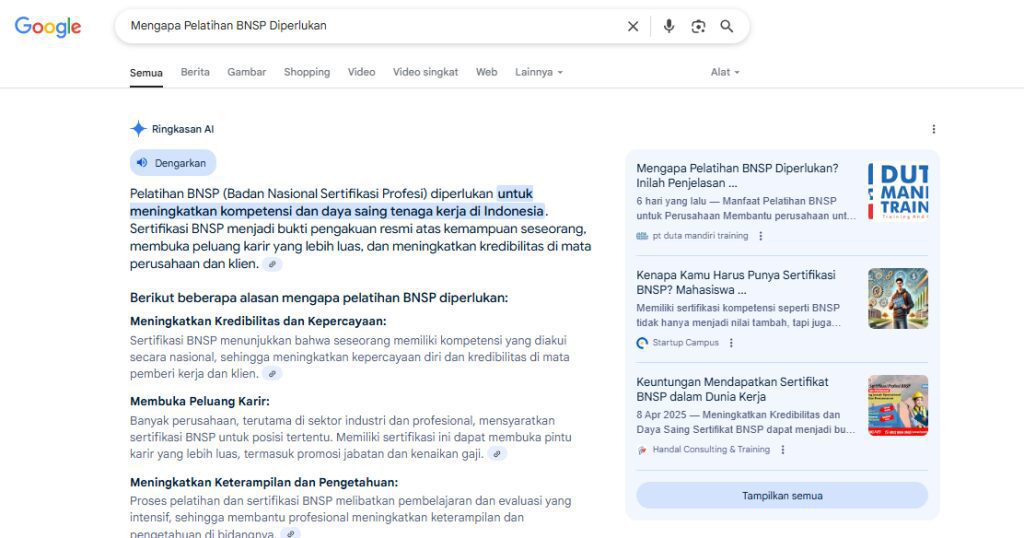Open Kenapa Kamu Harus Punya Sertifikasi article
Screen dimensions: 1024x538
(x=736, y=282)
